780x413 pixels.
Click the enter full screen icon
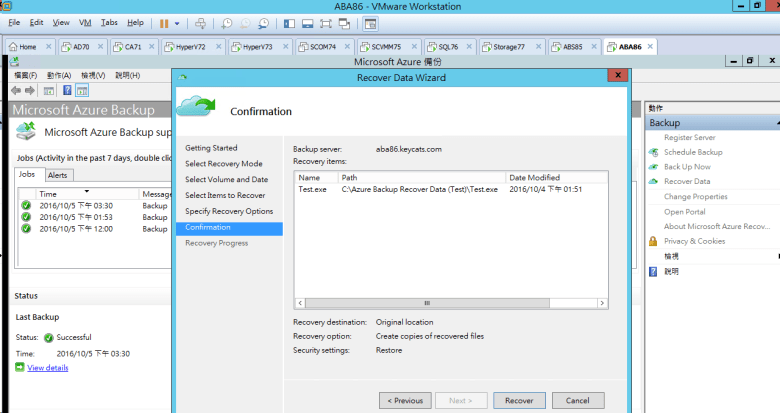coord(326,22)
